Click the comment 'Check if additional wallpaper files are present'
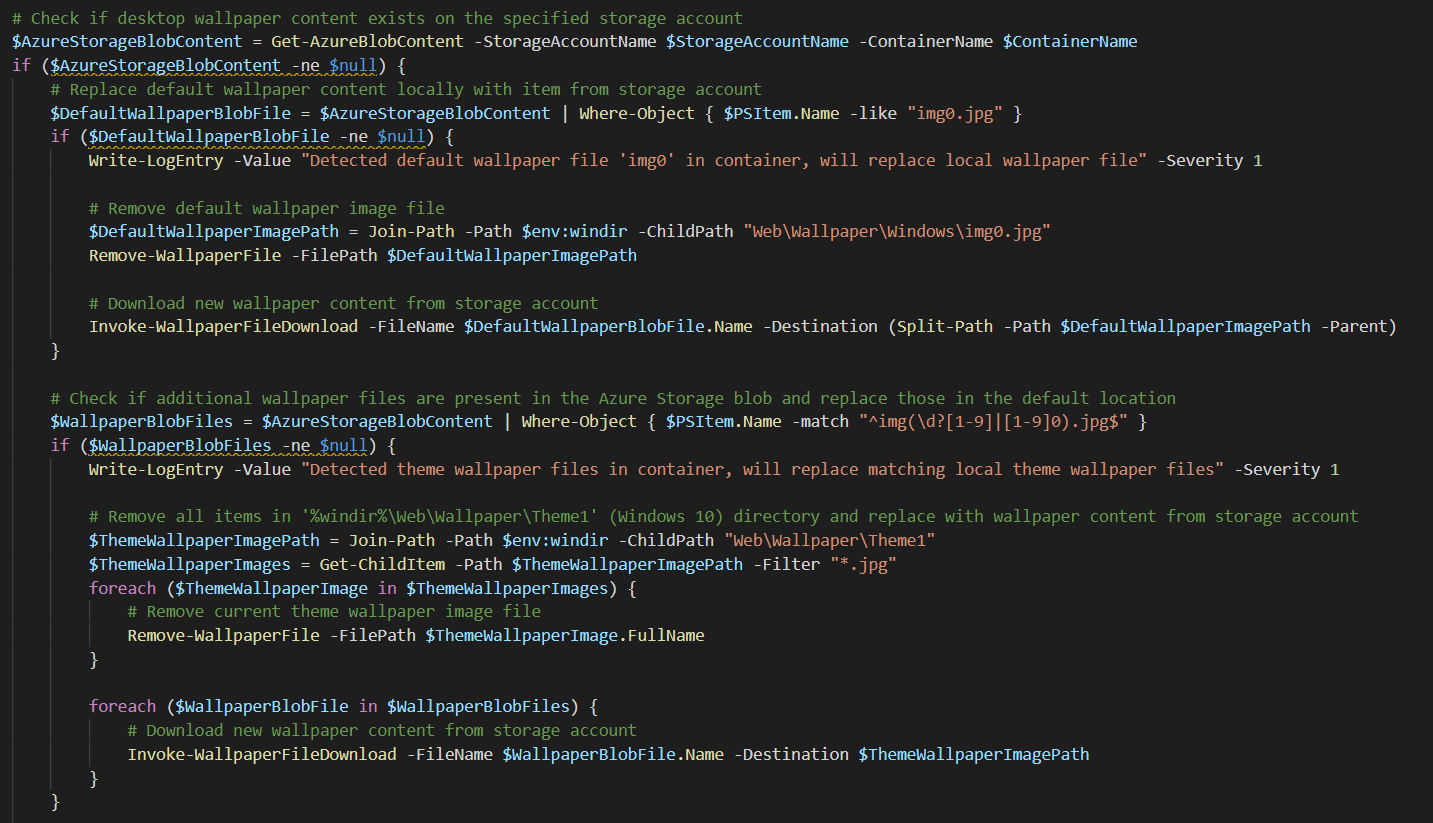Screen dimensions: 1433x823 coord(613,398)
